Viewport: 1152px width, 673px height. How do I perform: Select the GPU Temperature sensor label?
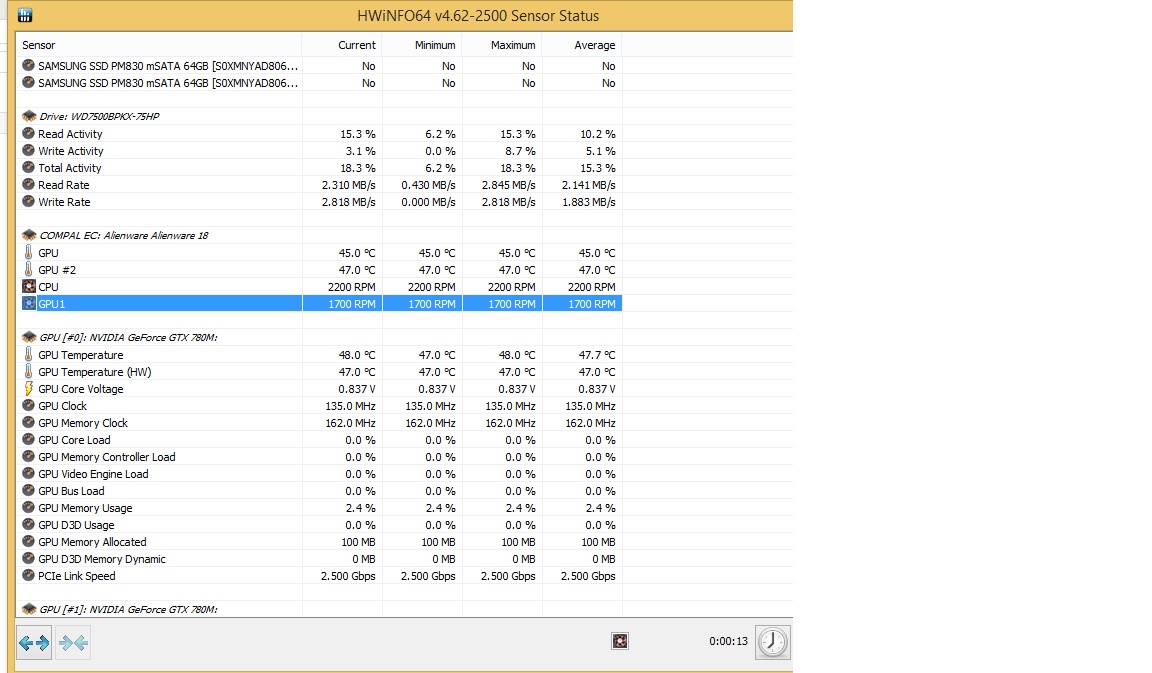[x=81, y=355]
